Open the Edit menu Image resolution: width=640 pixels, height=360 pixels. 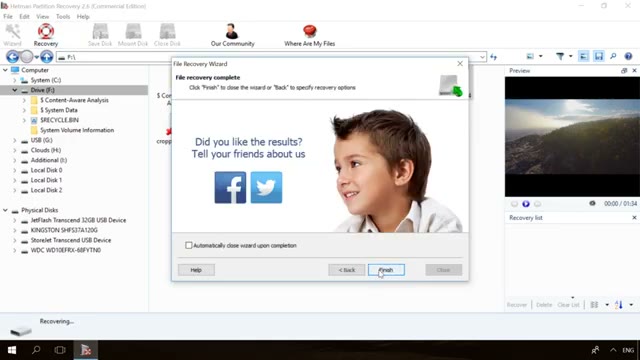(24, 17)
